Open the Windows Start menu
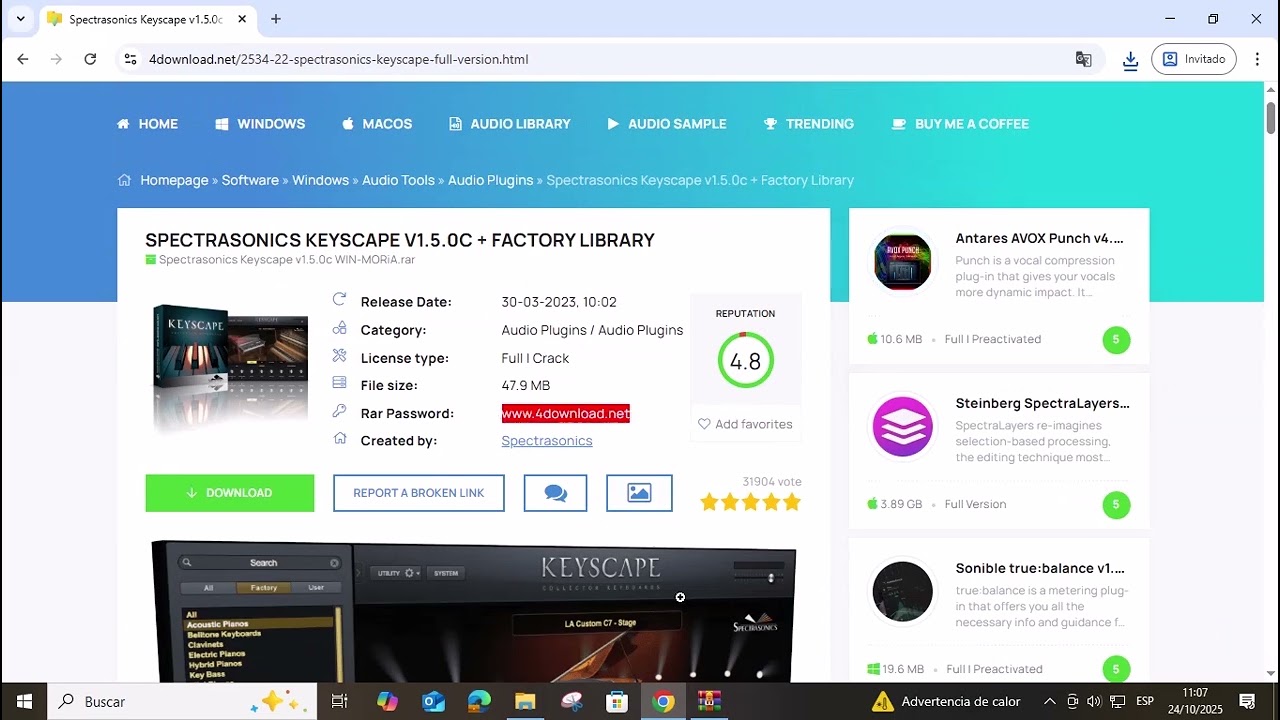Screen dimensions: 1280x720 [24, 701]
